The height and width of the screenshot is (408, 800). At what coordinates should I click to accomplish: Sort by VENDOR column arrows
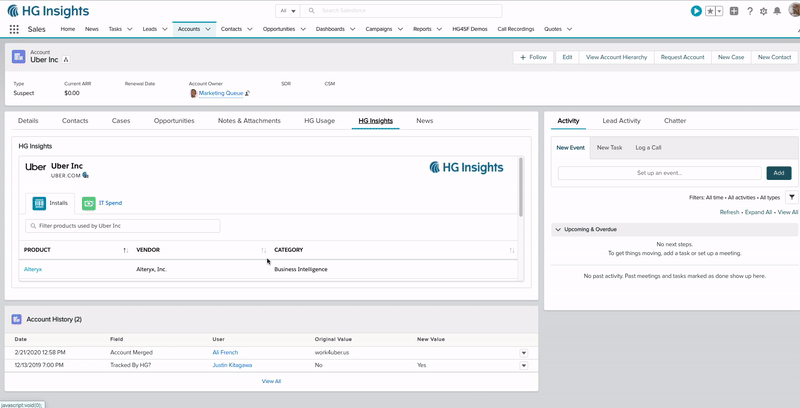click(264, 250)
